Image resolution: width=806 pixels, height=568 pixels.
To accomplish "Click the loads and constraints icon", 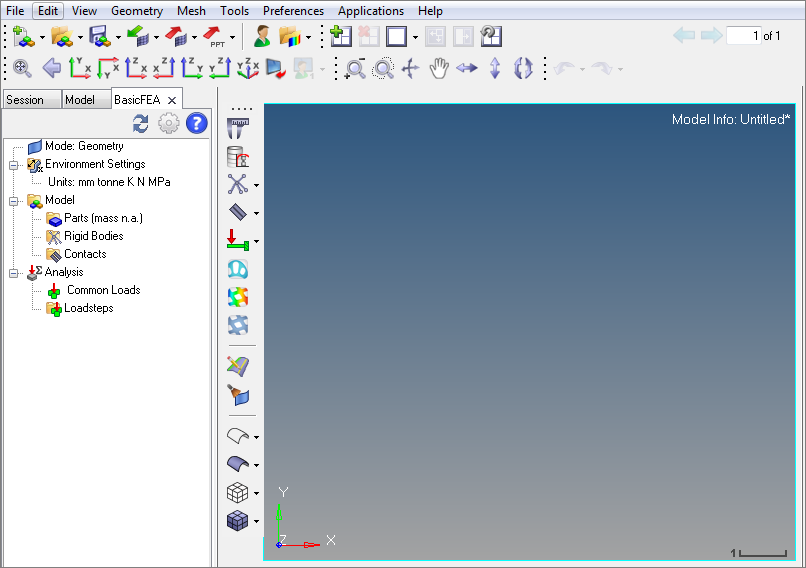I will [237, 240].
